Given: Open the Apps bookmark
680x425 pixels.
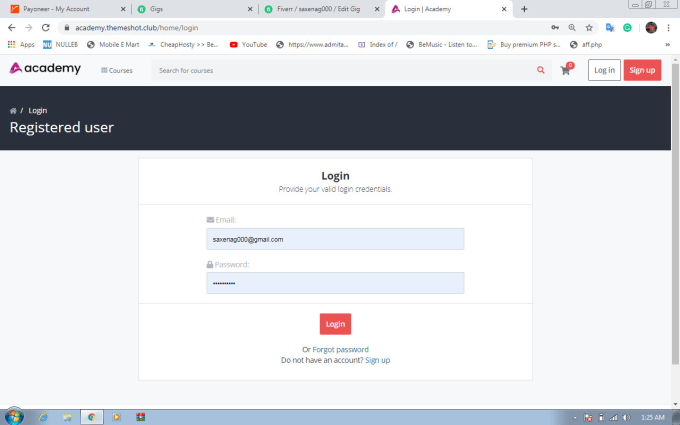Looking at the screenshot, I should pyautogui.click(x=21, y=45).
